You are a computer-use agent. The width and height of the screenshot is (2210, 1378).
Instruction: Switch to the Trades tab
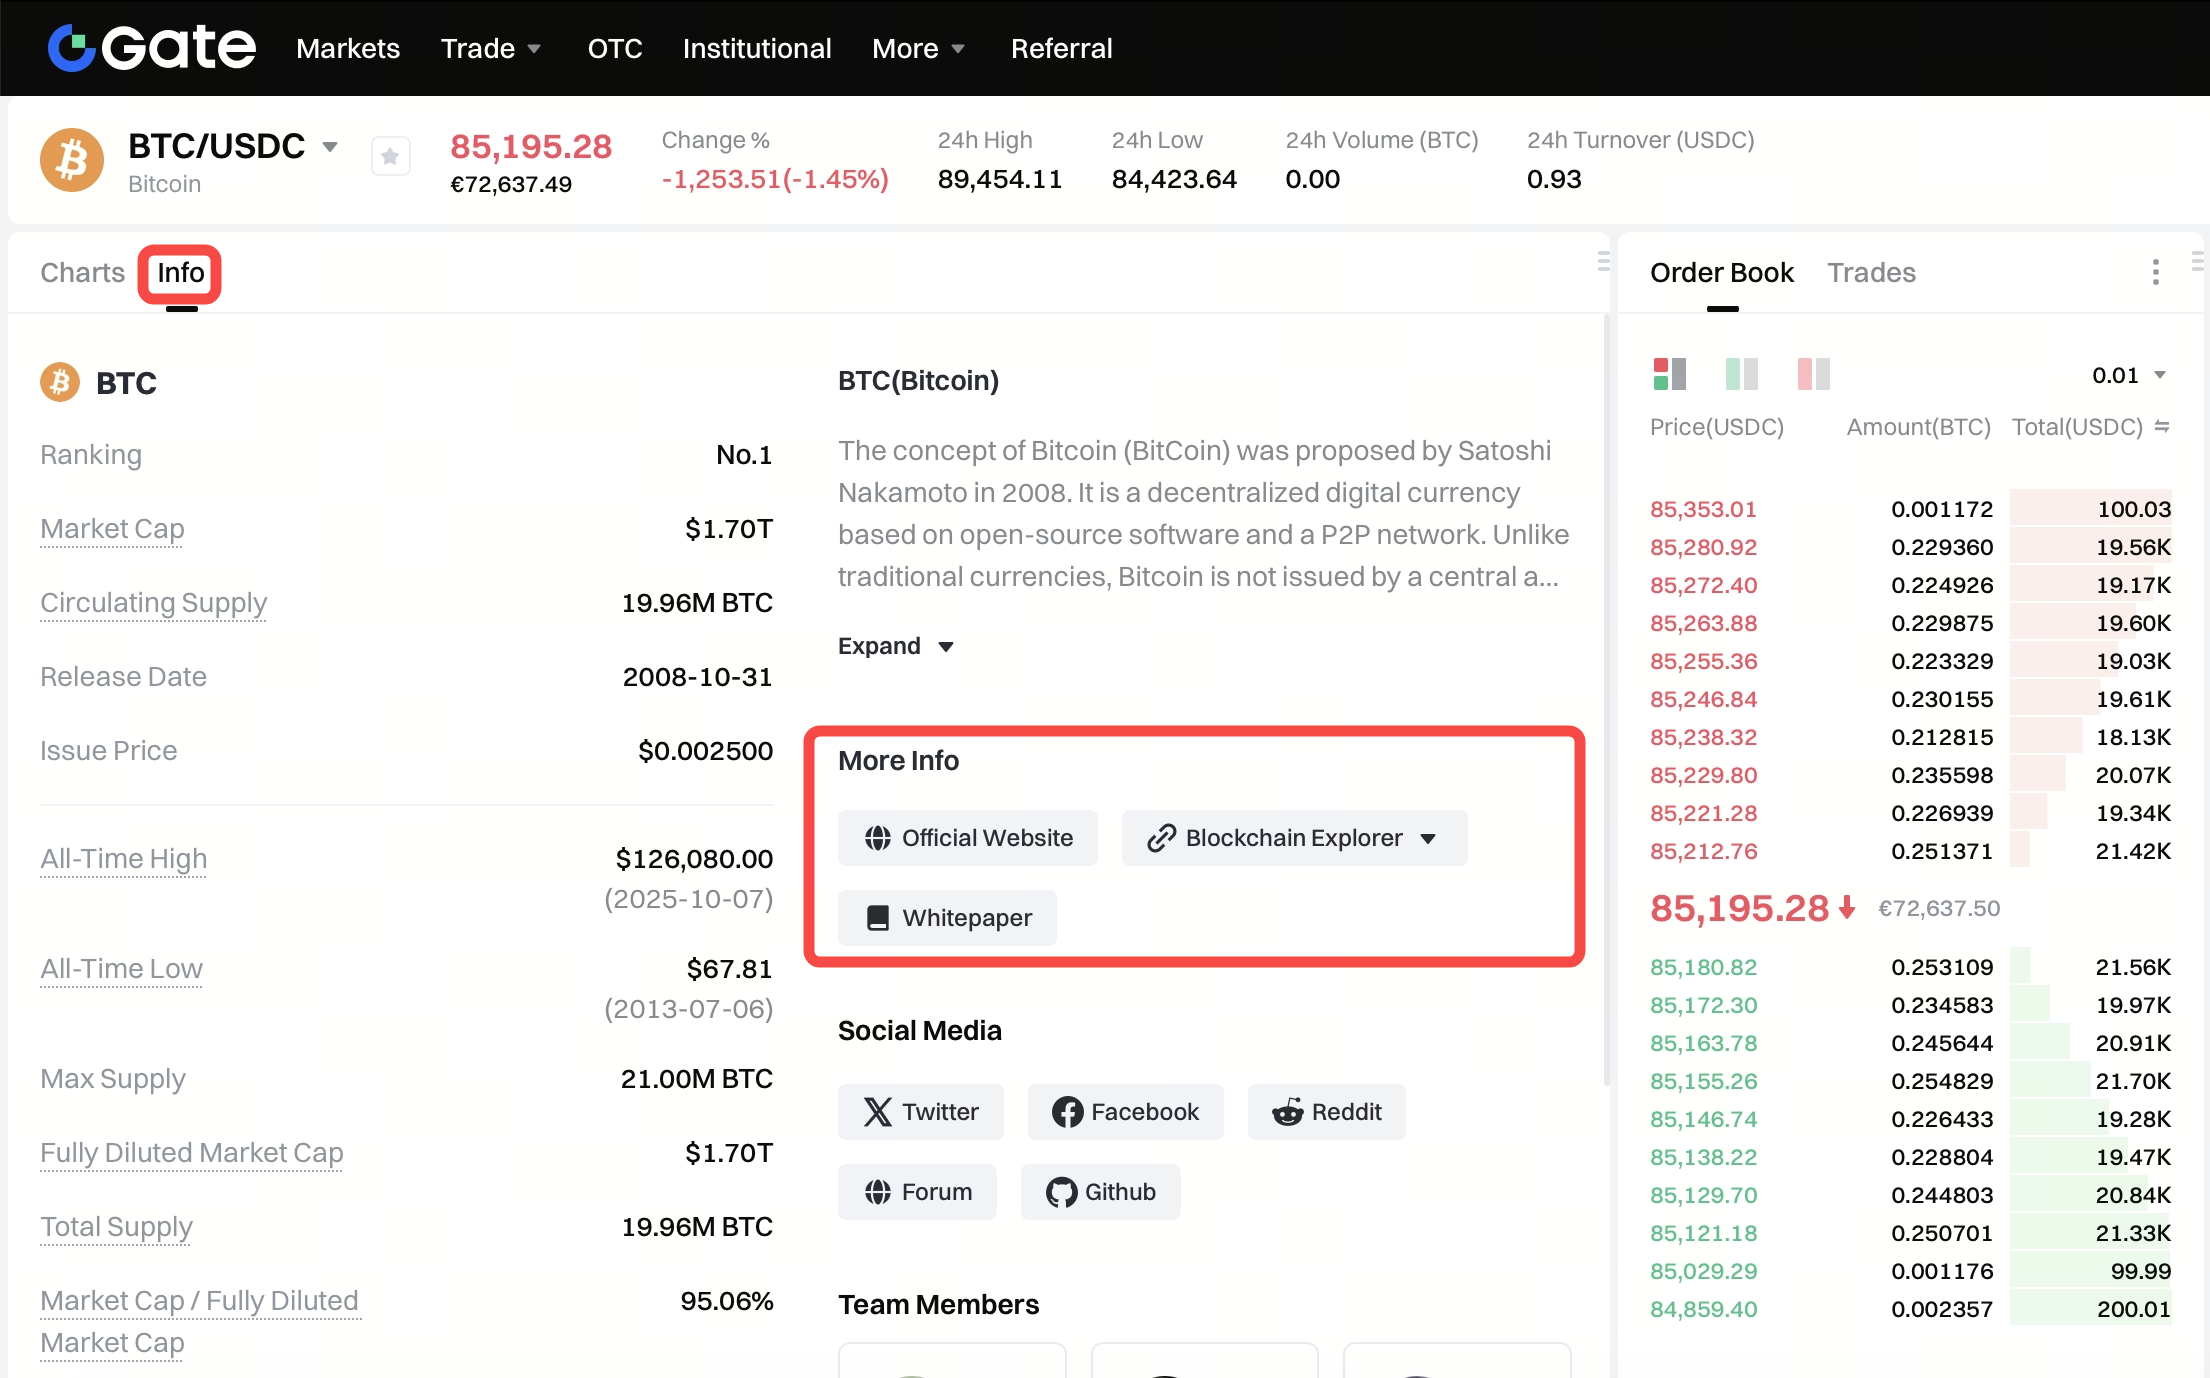[1871, 273]
